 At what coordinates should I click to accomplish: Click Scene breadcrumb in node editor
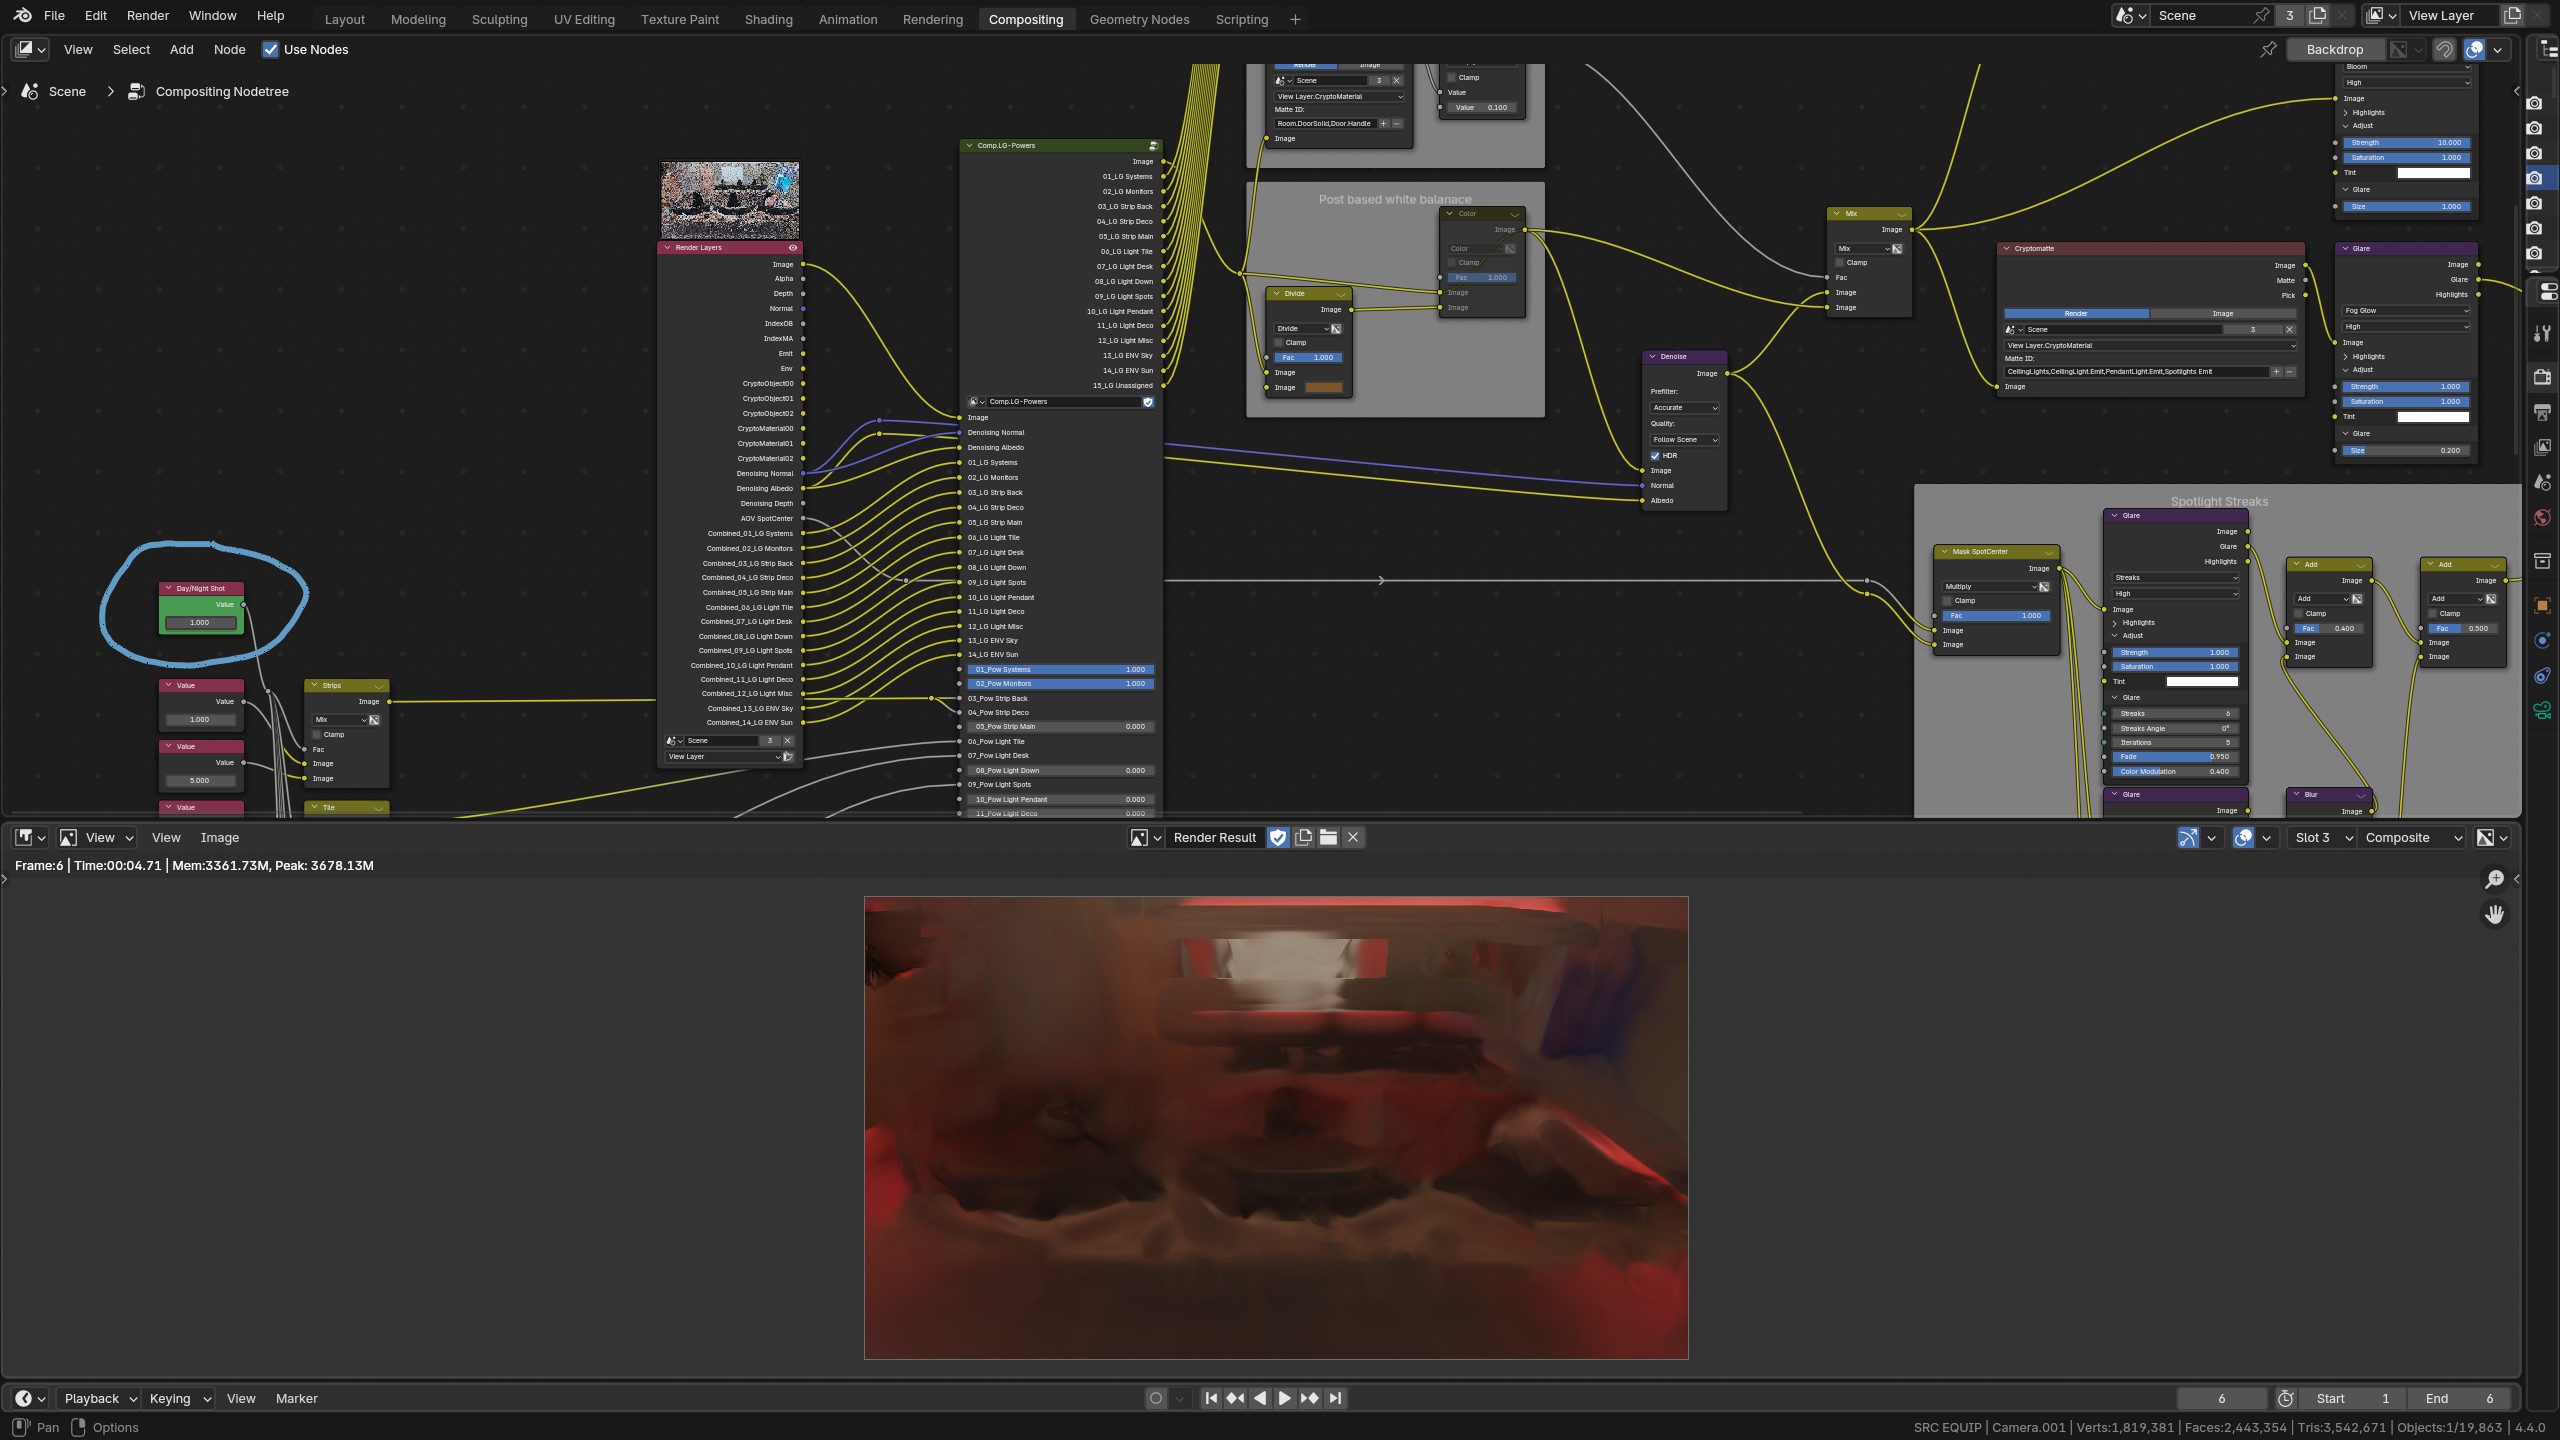point(67,91)
